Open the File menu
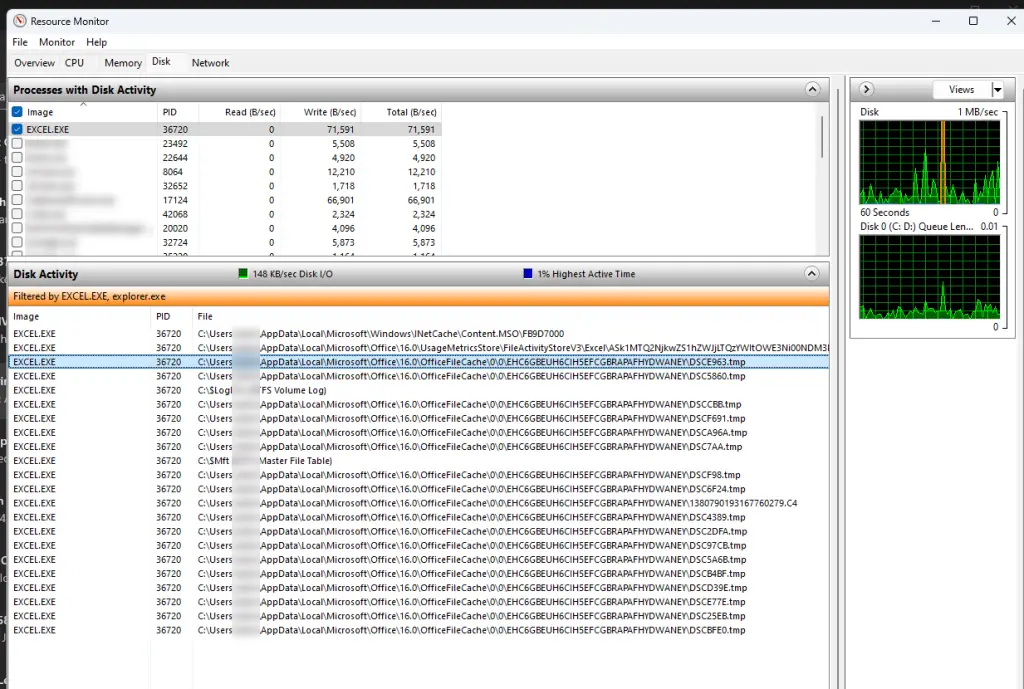The image size is (1024, 689). coord(20,42)
